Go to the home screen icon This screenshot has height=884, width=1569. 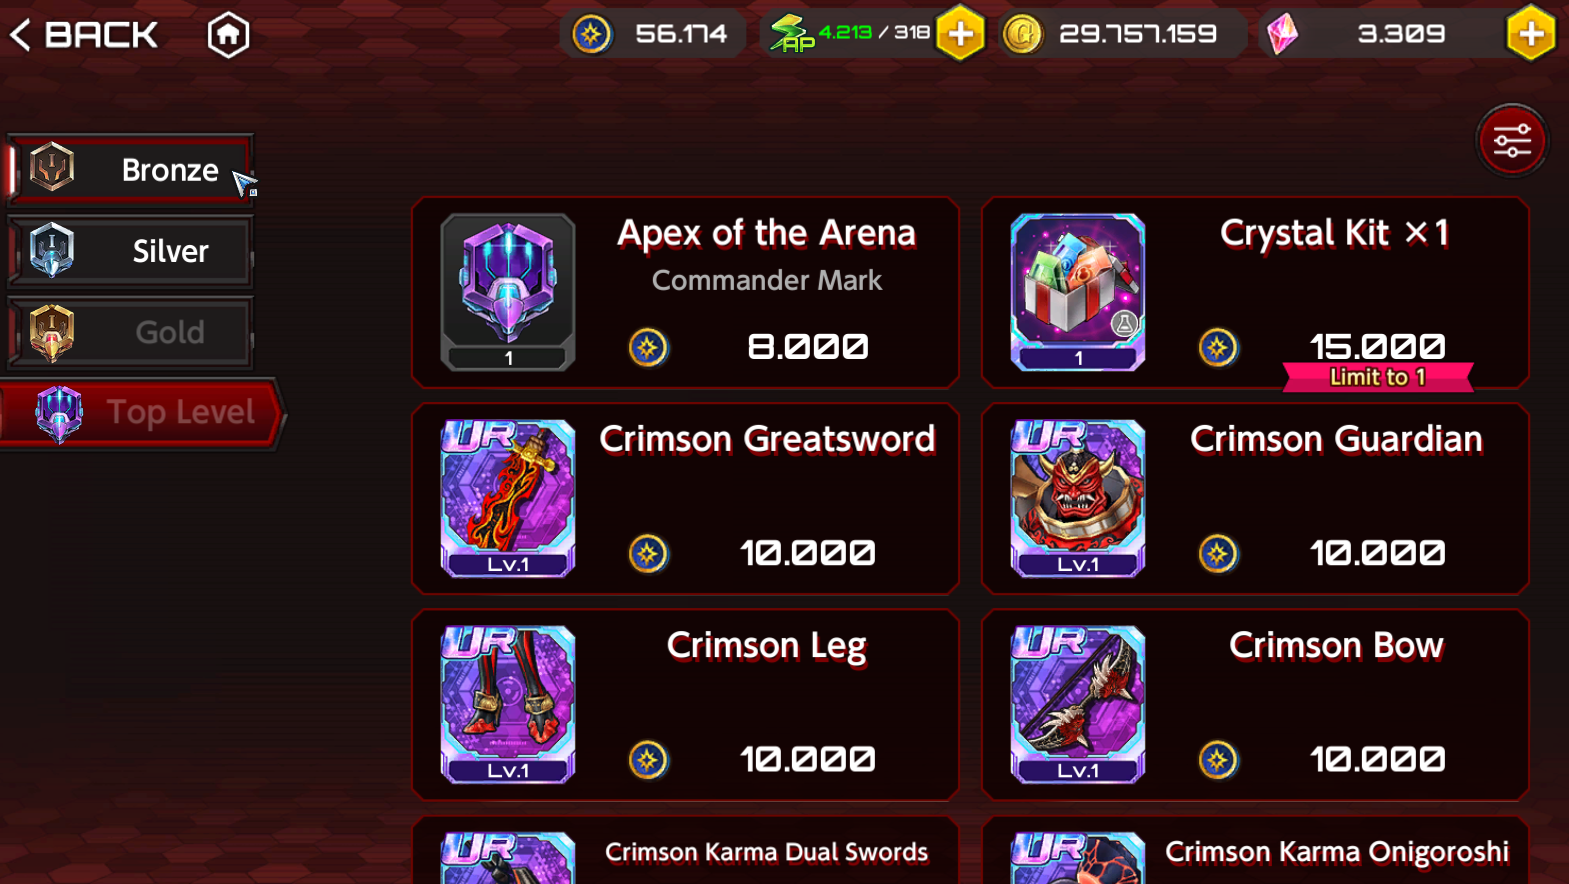(228, 35)
